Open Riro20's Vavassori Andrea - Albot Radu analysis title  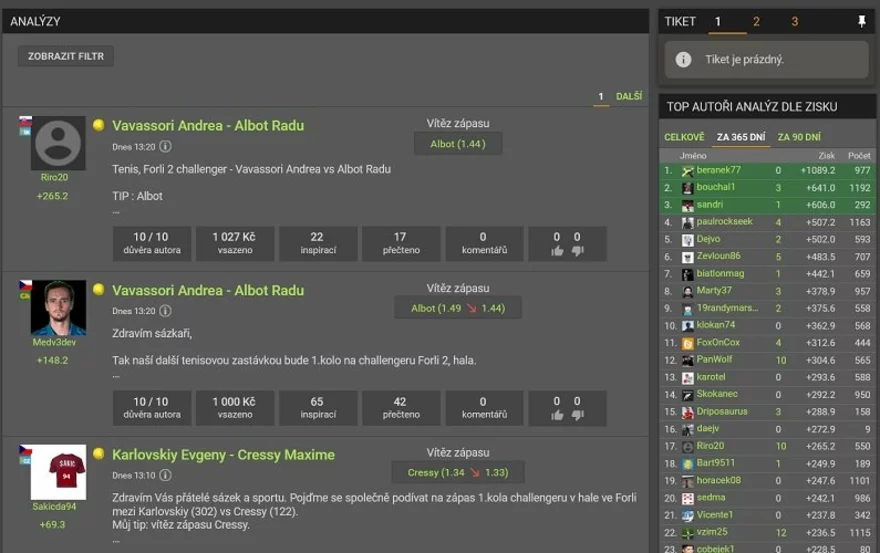point(208,126)
